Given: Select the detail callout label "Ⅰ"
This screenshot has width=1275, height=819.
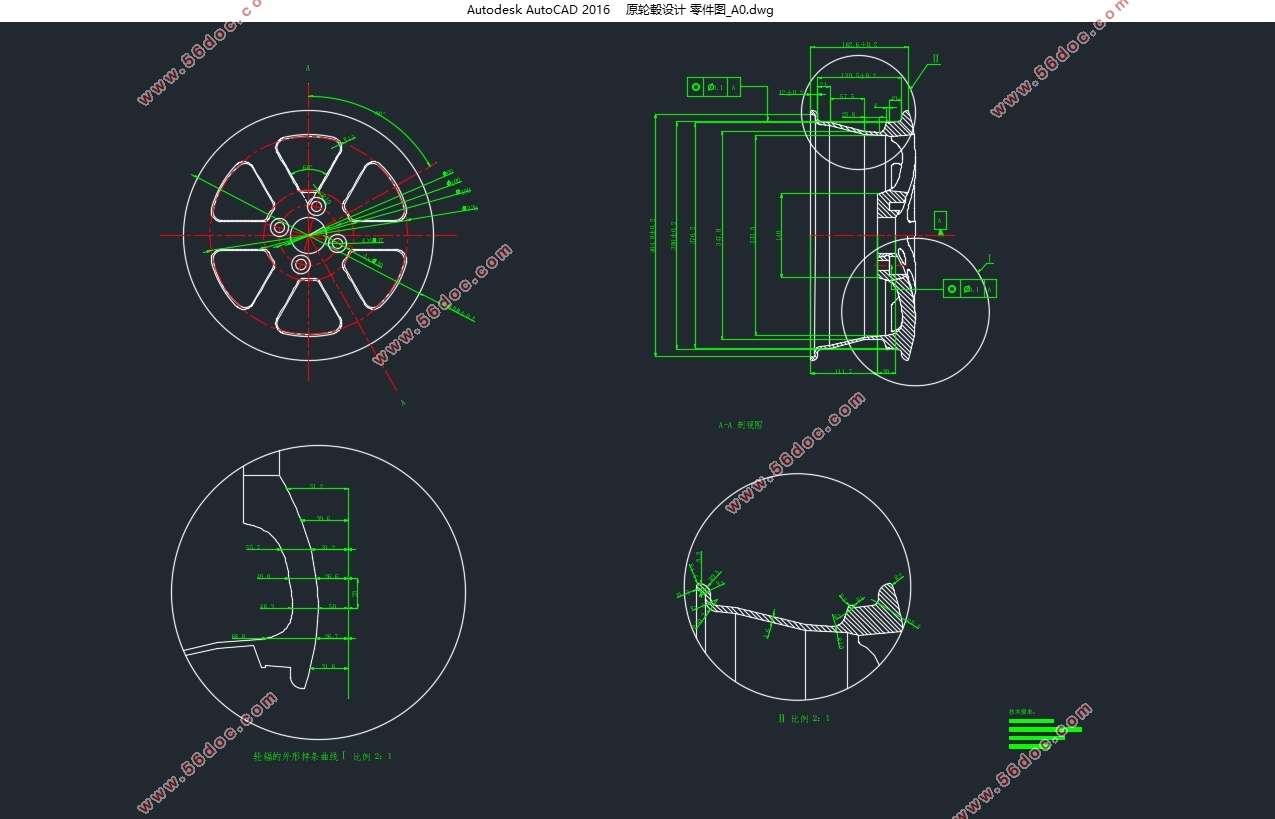Looking at the screenshot, I should (x=989, y=259).
